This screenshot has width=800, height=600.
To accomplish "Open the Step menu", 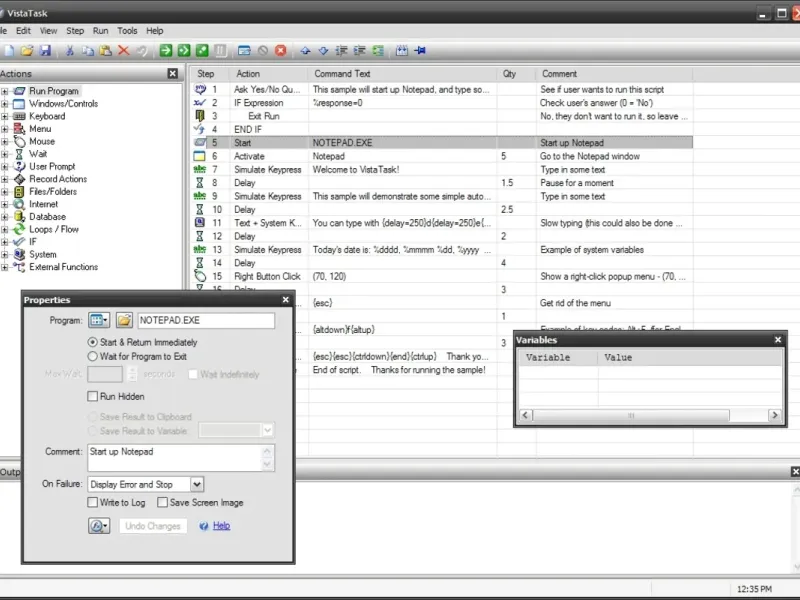I will [x=75, y=31].
